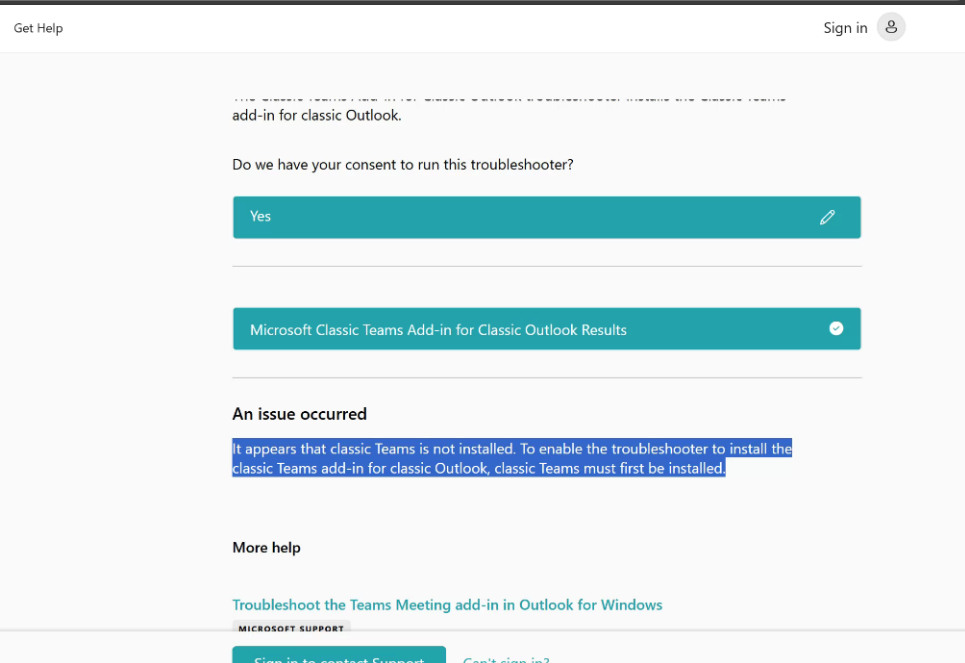
Task: Click the user profile avatar icon
Action: pos(891,27)
